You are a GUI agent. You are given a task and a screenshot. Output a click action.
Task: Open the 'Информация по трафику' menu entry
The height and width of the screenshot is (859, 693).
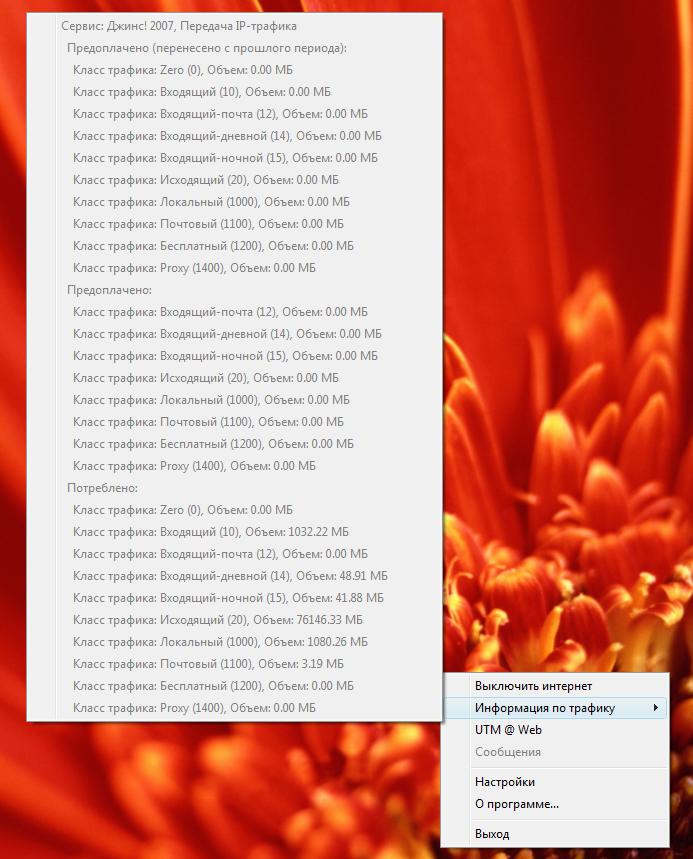[555, 708]
